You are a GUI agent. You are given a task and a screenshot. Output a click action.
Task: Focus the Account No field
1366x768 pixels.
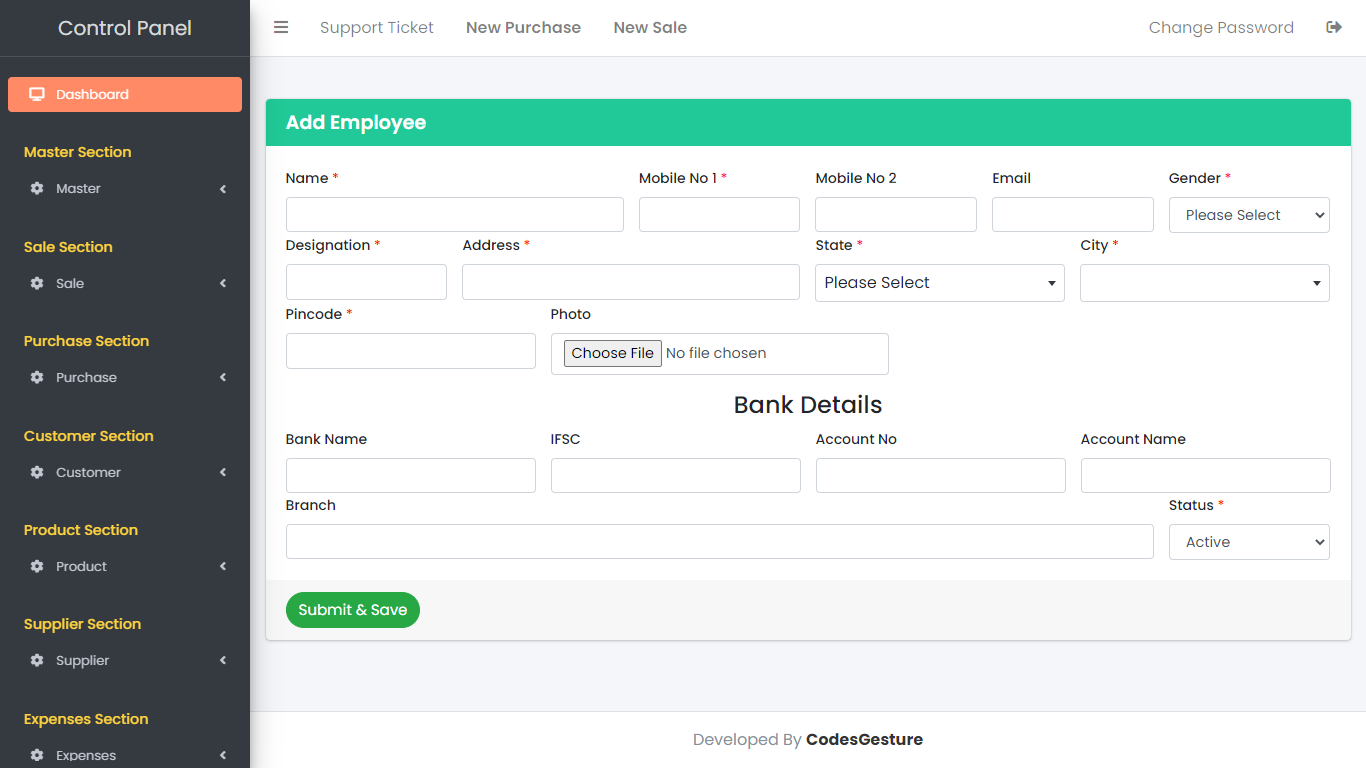[941, 475]
